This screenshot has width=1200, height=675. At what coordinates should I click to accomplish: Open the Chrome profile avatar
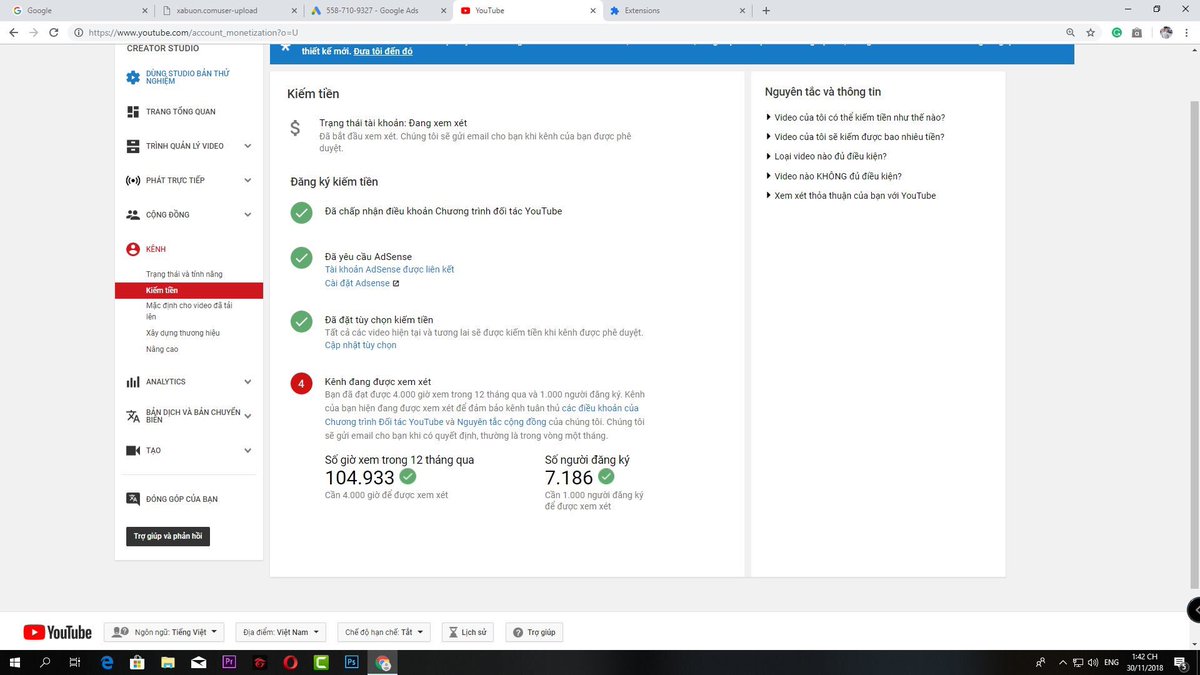(x=1166, y=32)
